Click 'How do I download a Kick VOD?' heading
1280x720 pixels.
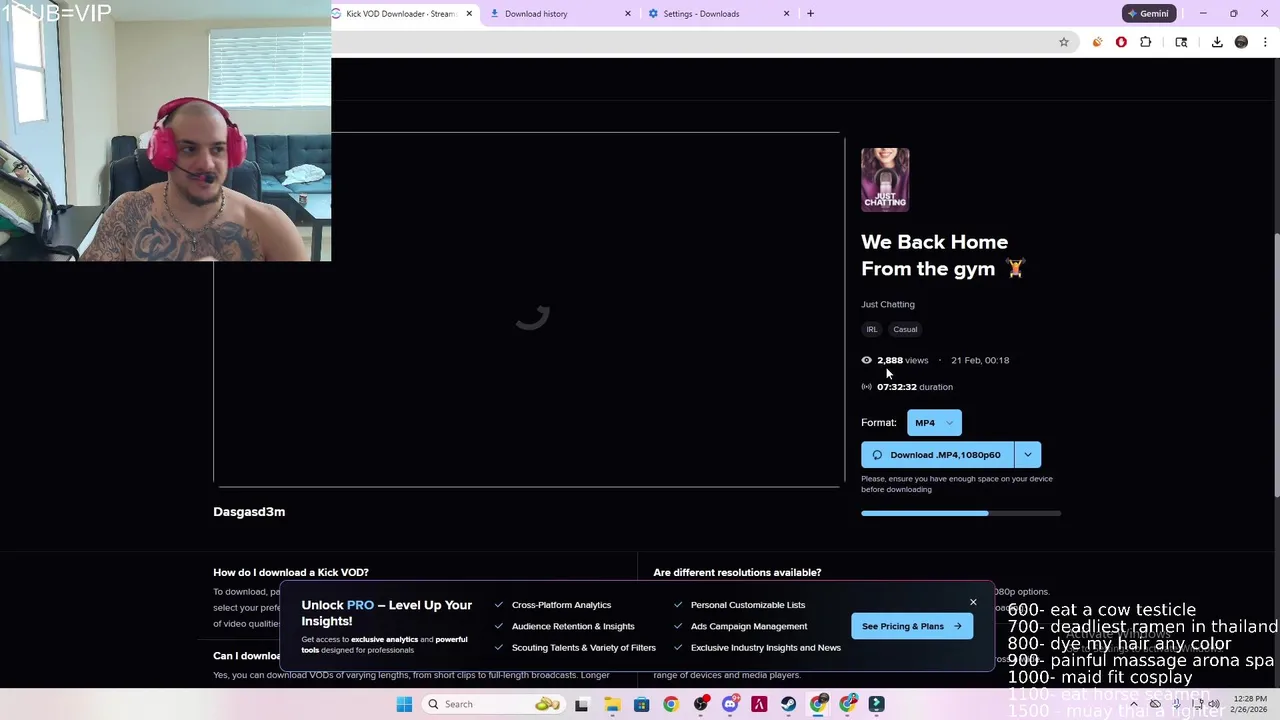click(291, 572)
